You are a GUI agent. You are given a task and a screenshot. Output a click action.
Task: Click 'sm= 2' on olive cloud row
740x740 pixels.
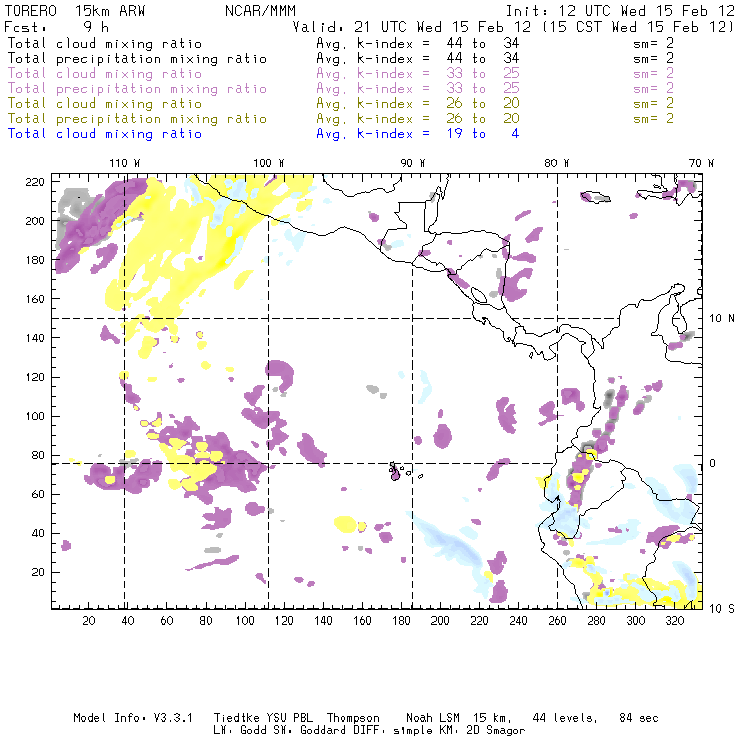[x=653, y=103]
